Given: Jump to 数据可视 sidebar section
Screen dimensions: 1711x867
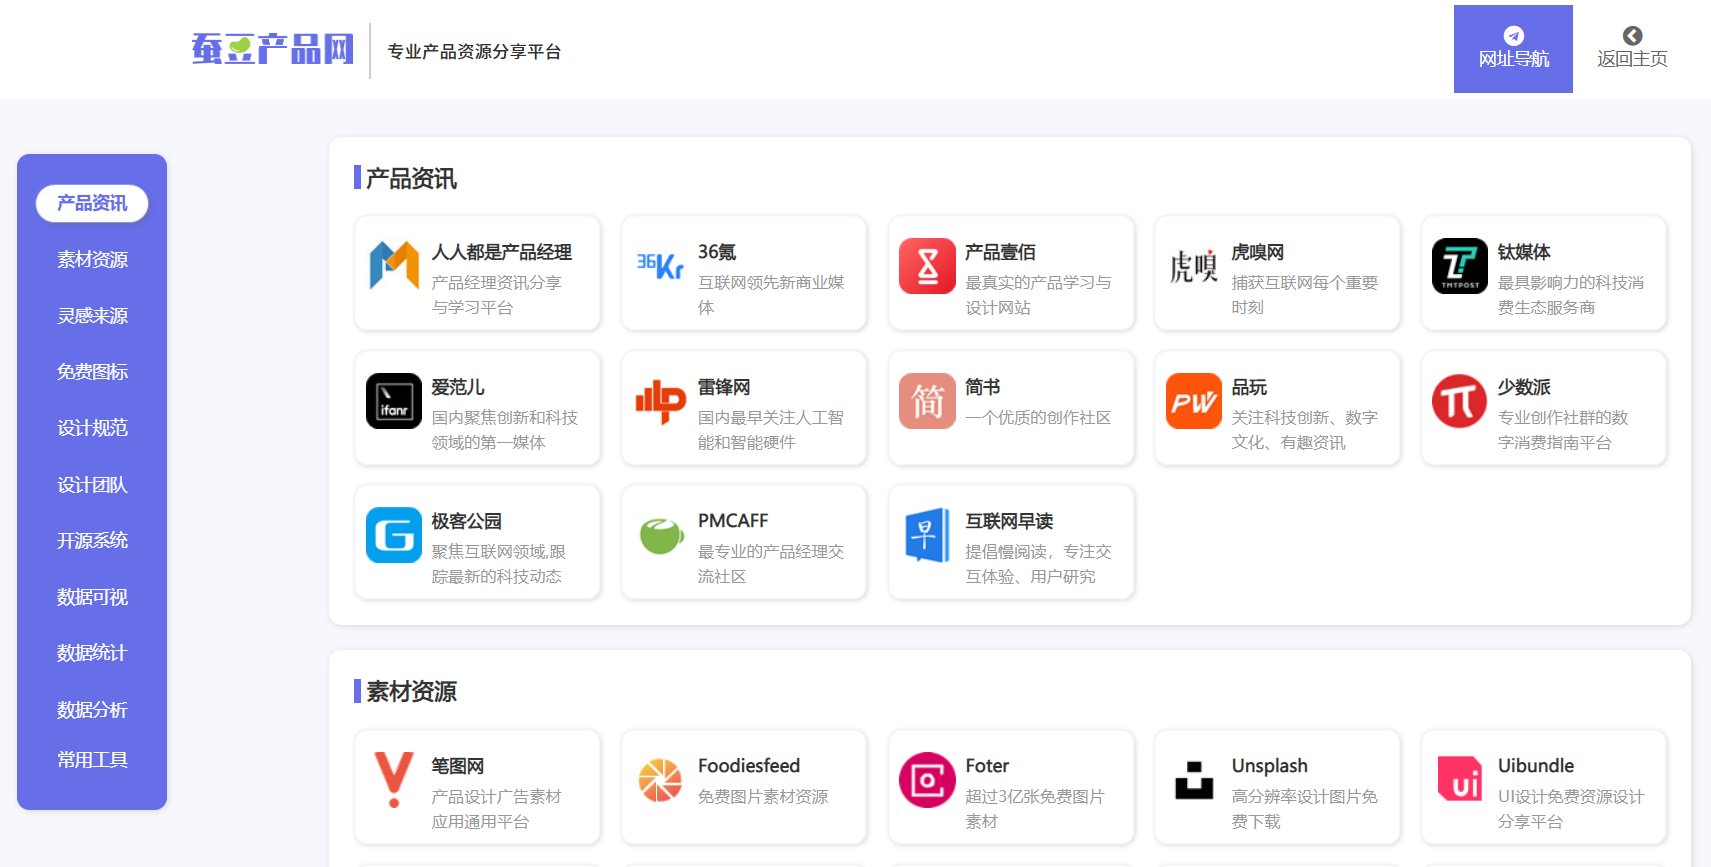Looking at the screenshot, I should tap(92, 597).
